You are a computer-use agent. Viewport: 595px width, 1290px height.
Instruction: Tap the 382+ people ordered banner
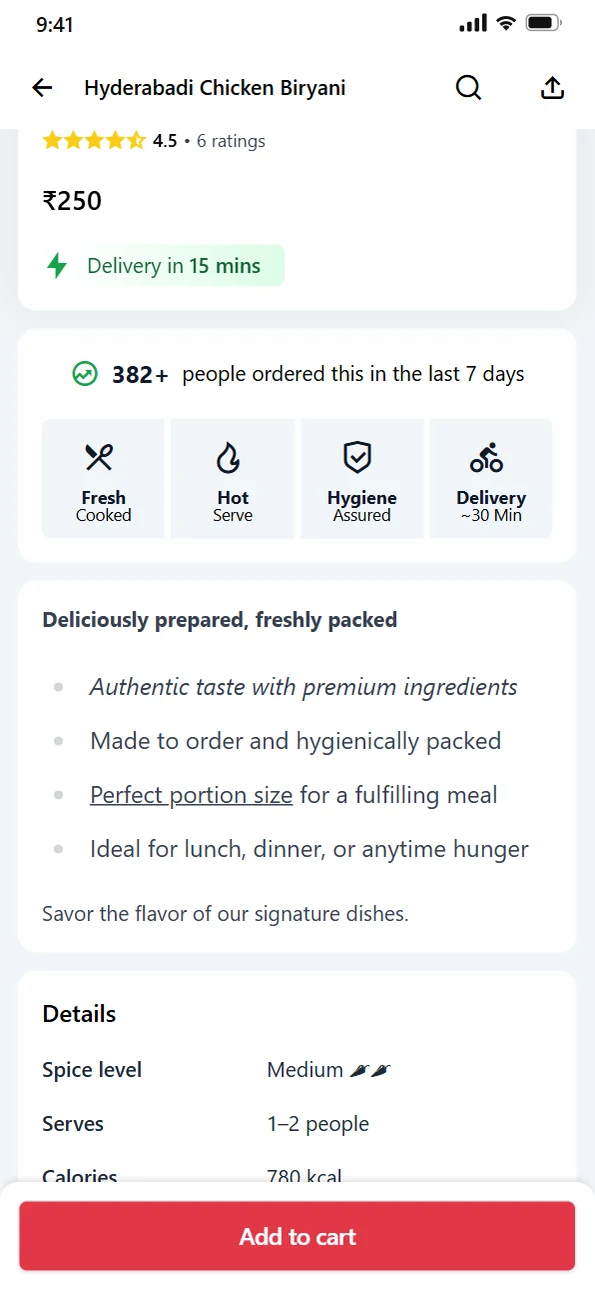[x=298, y=374]
